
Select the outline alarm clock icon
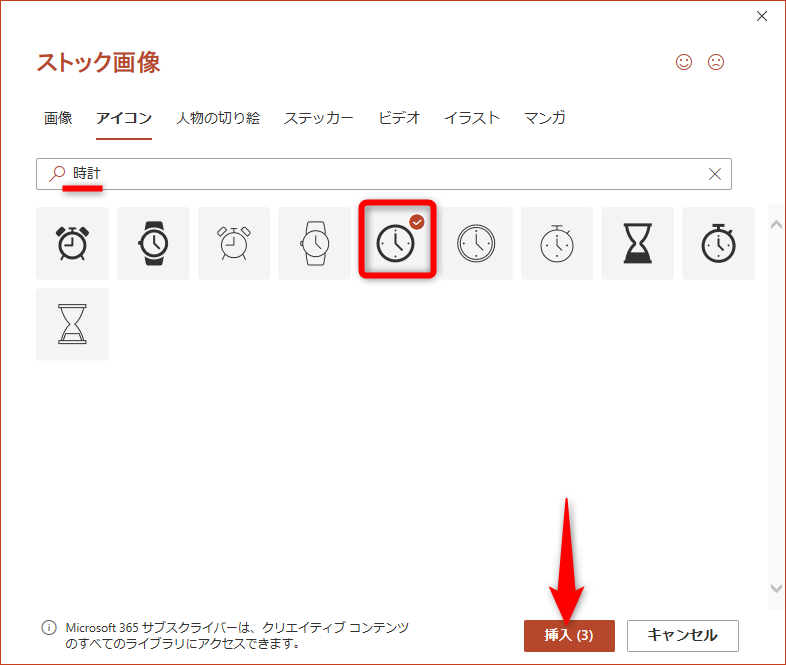click(x=234, y=243)
